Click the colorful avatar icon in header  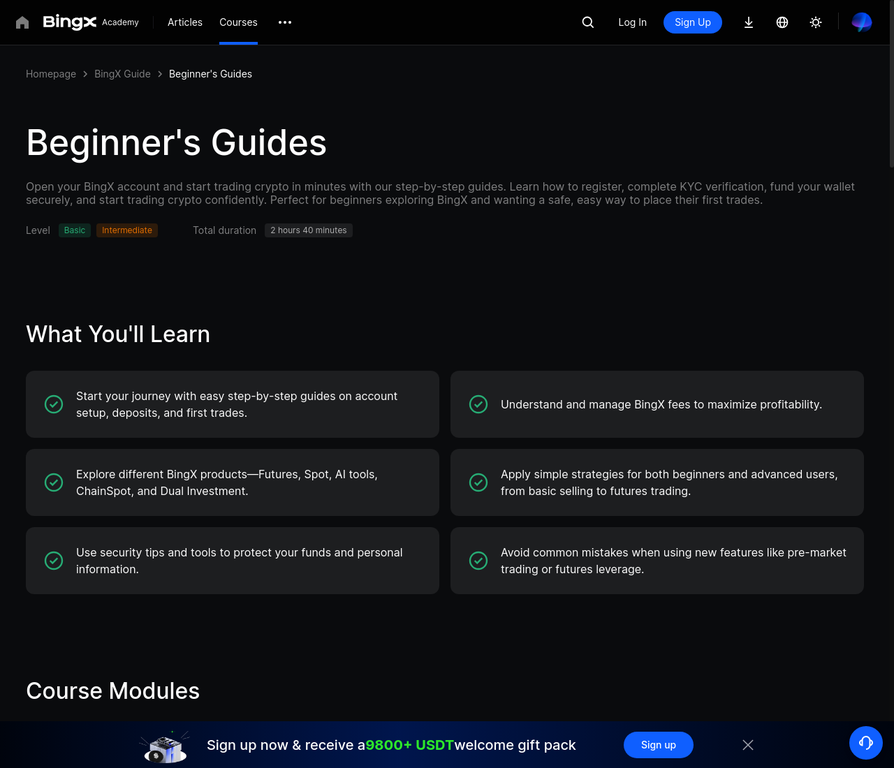coord(861,22)
